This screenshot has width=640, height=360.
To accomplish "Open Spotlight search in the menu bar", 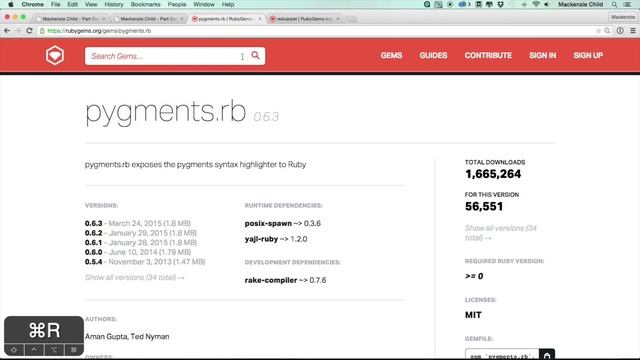I will point(614,4).
